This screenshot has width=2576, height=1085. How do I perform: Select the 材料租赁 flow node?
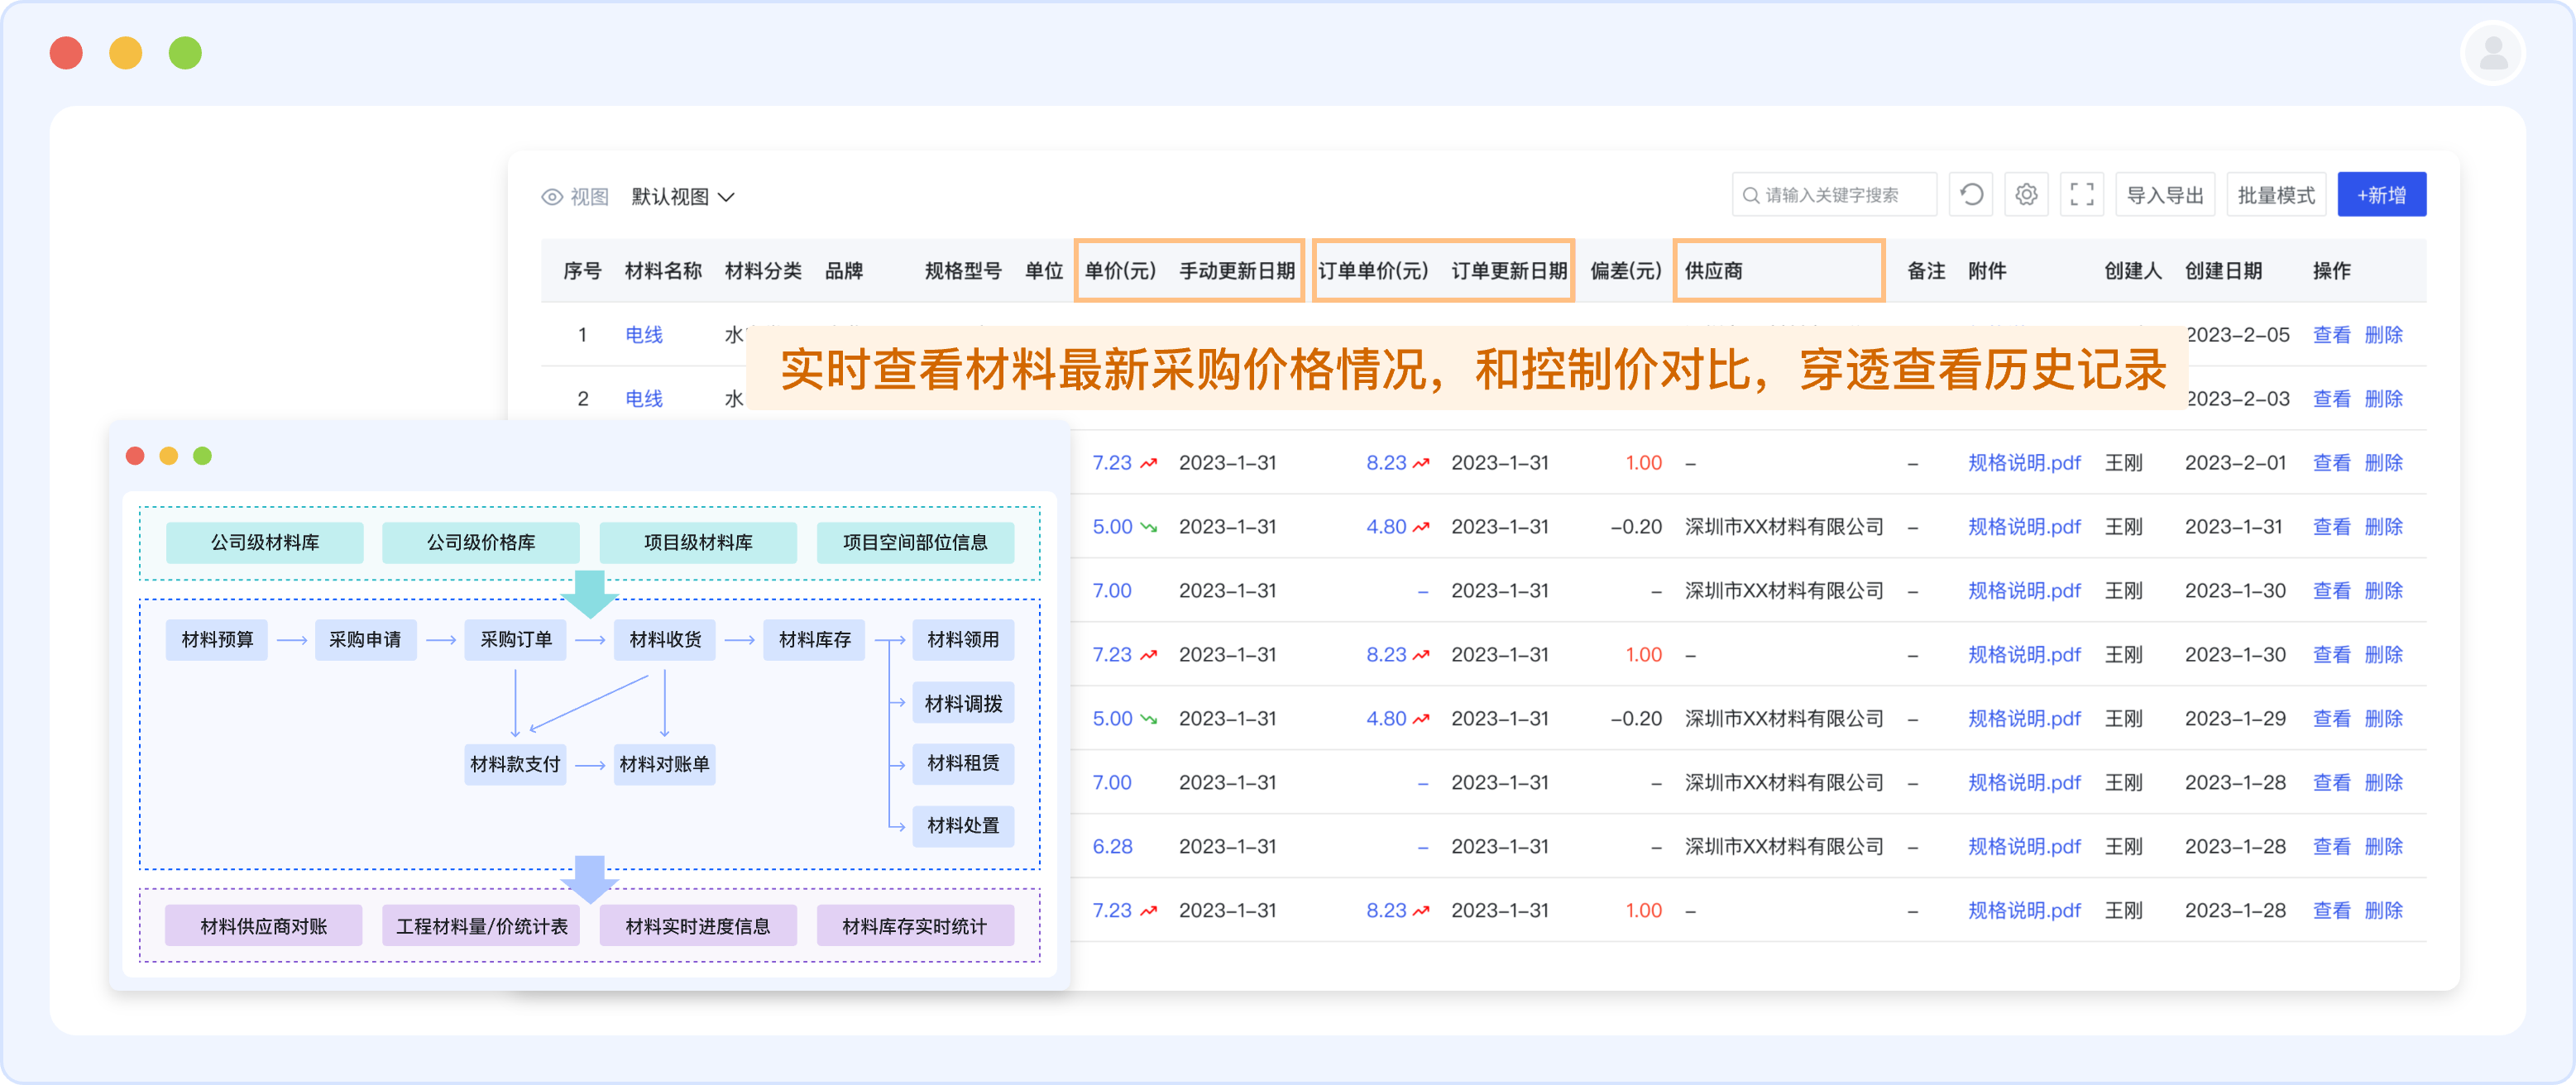pos(963,764)
